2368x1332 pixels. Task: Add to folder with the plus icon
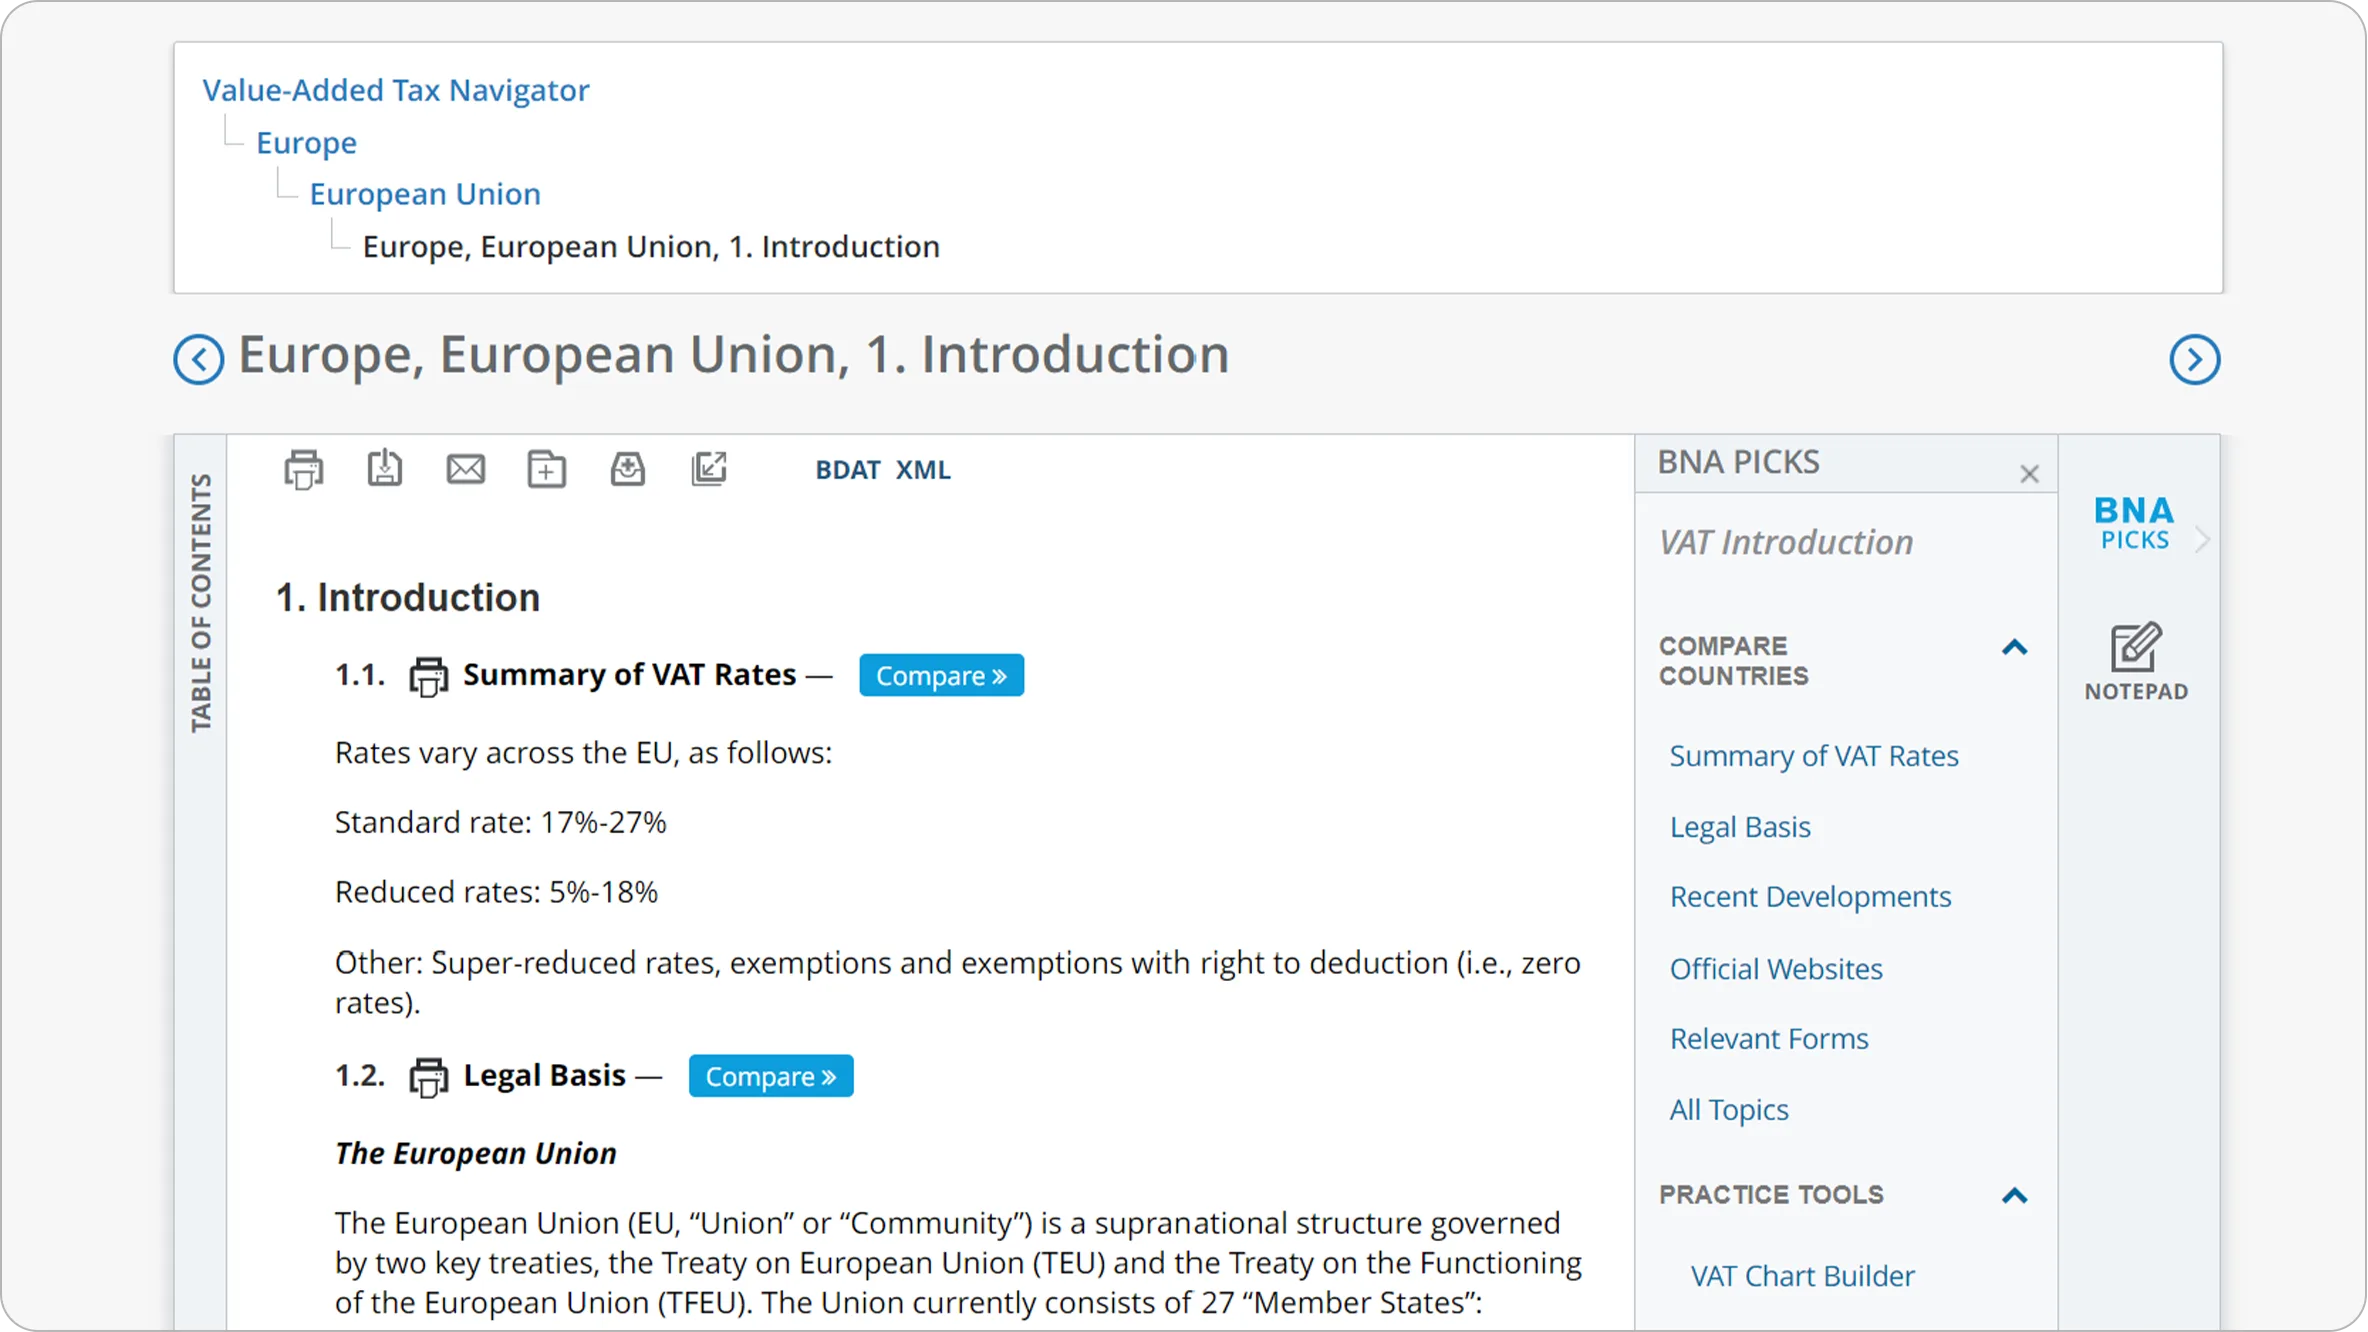(547, 469)
